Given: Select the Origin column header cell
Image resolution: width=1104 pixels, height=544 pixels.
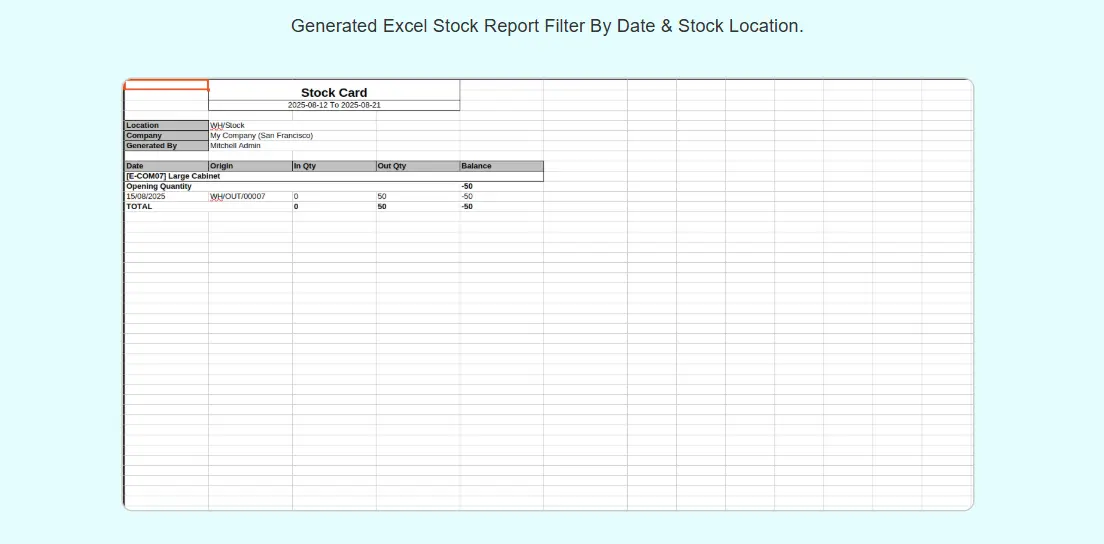Looking at the screenshot, I should pyautogui.click(x=250, y=166).
